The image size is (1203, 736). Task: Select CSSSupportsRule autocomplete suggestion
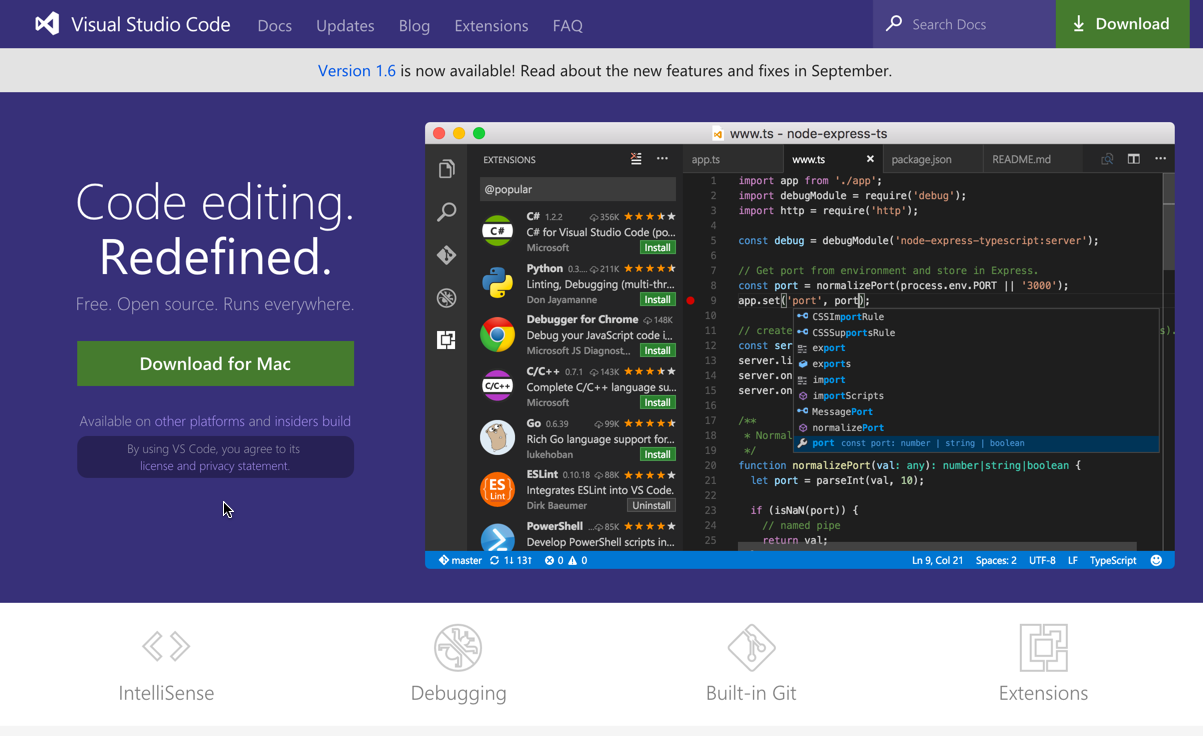977,332
